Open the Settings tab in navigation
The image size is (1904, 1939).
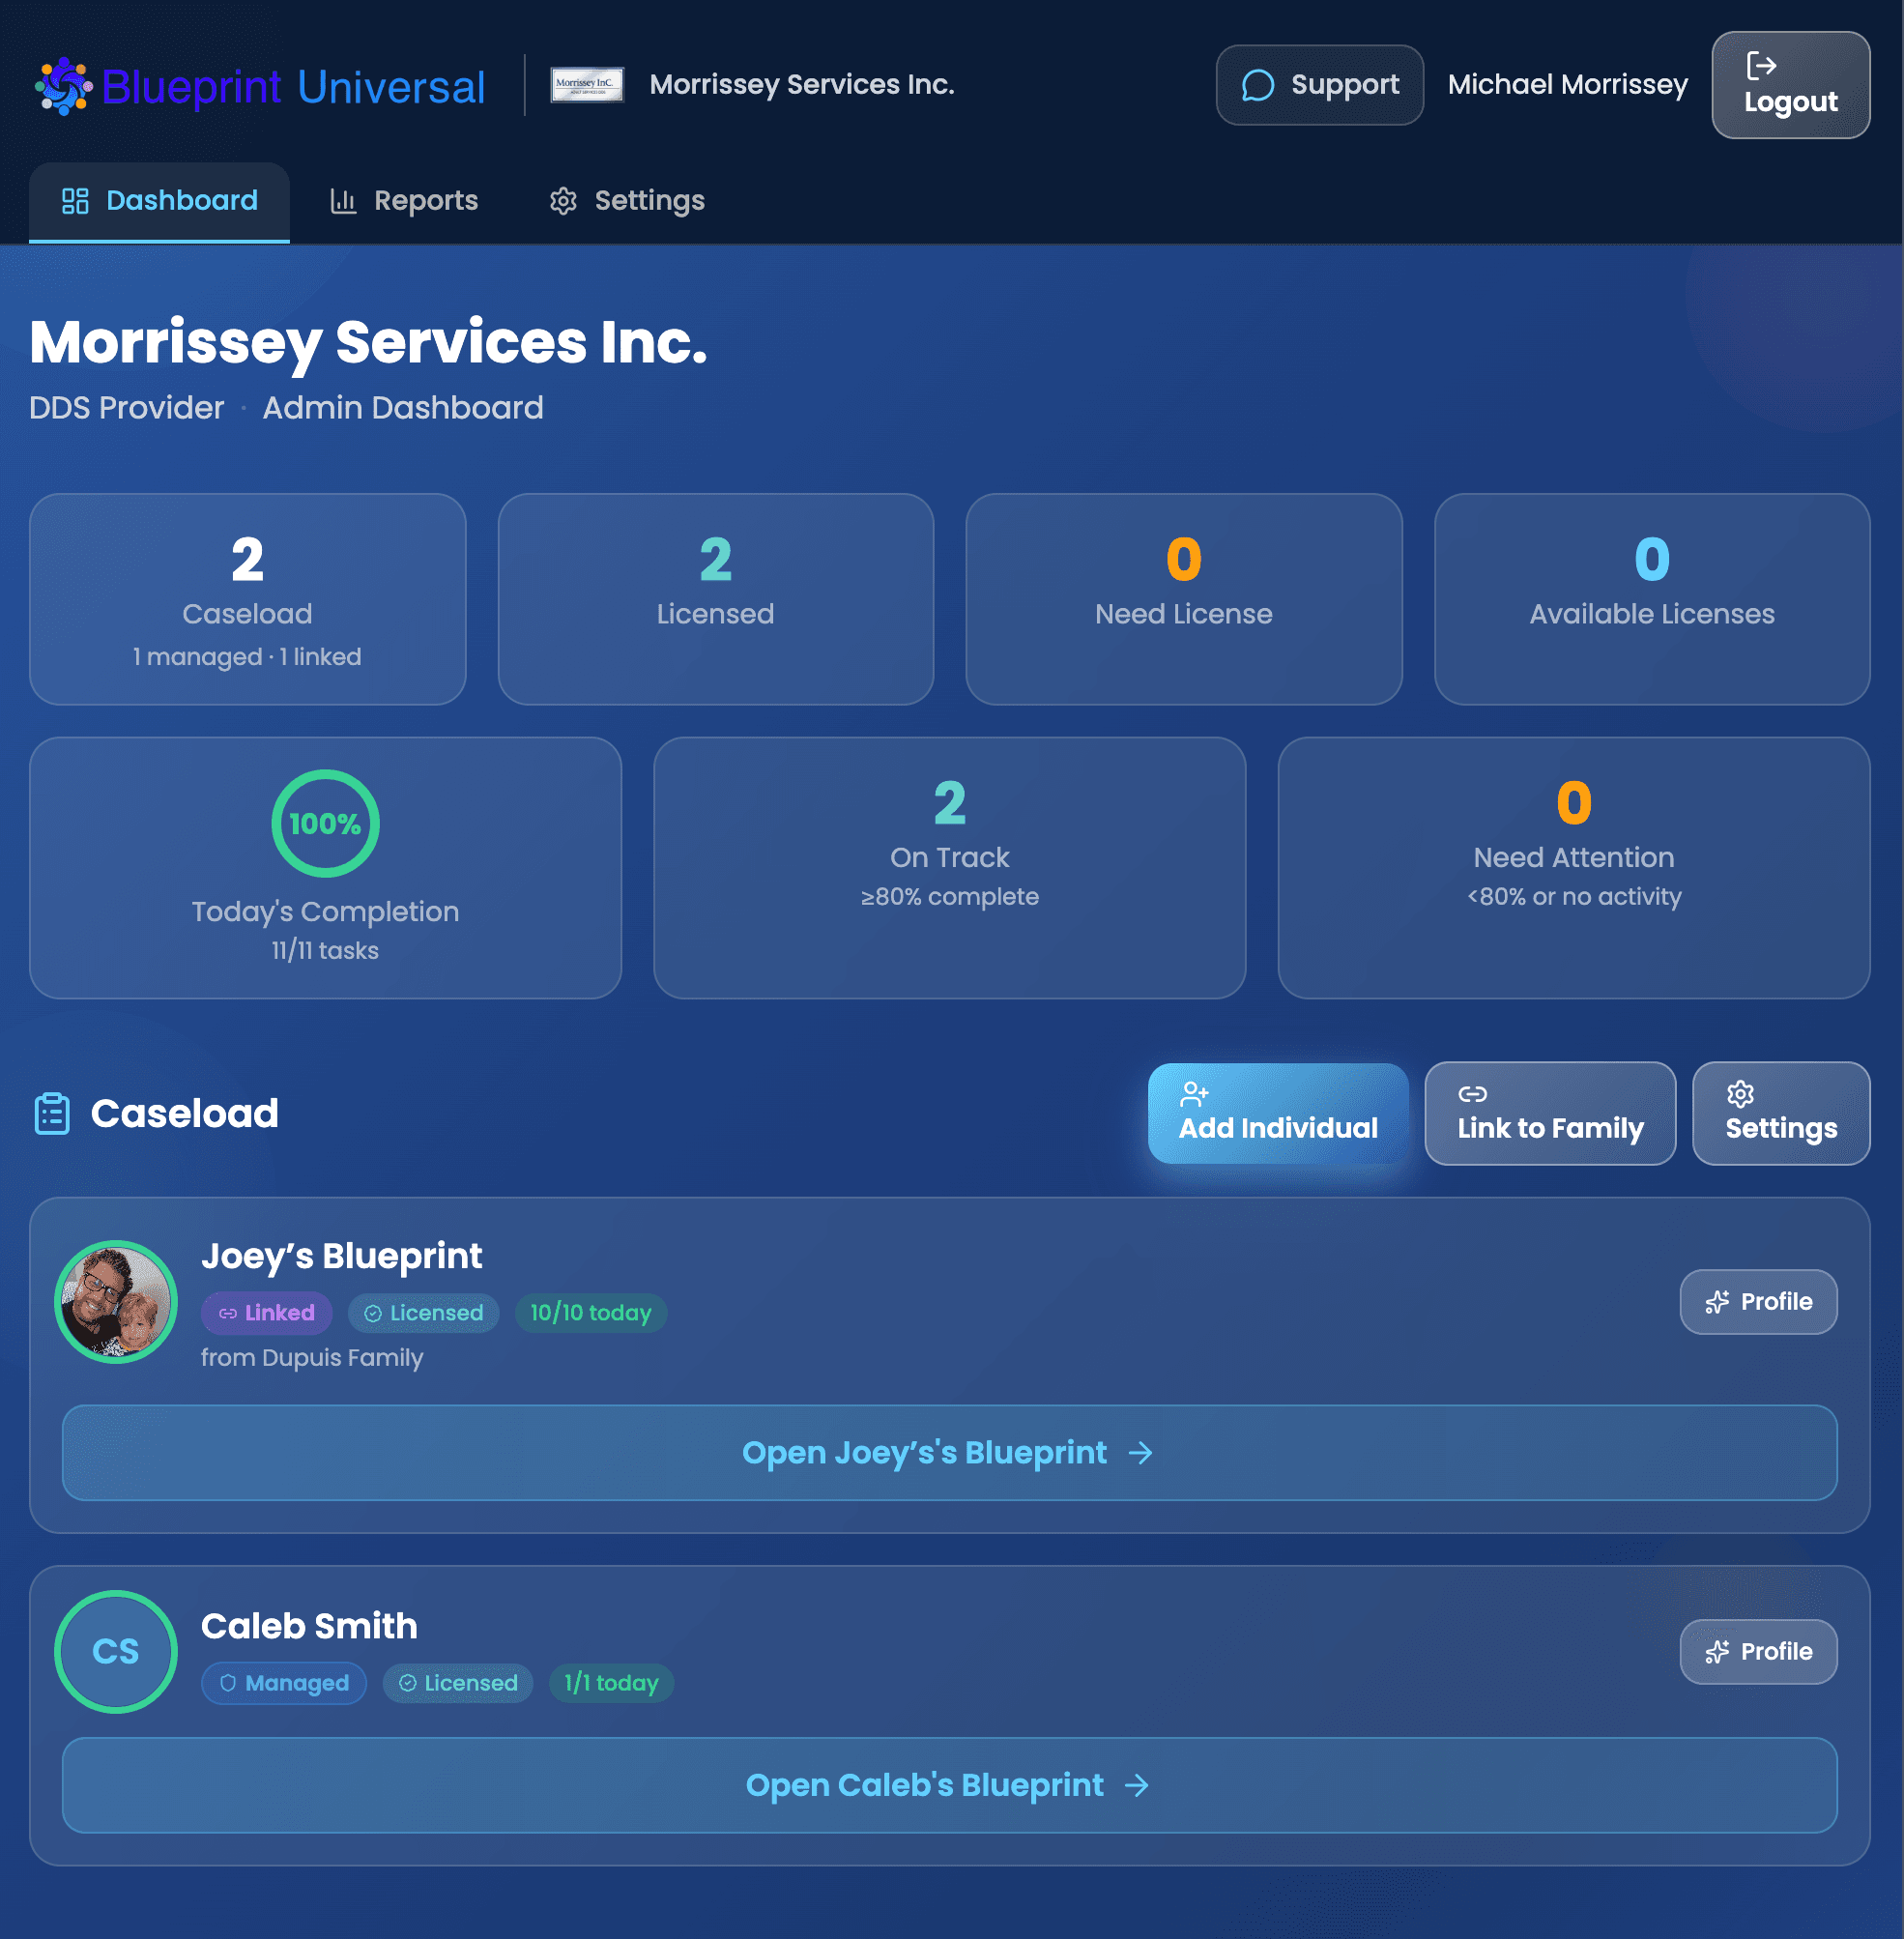[x=626, y=200]
